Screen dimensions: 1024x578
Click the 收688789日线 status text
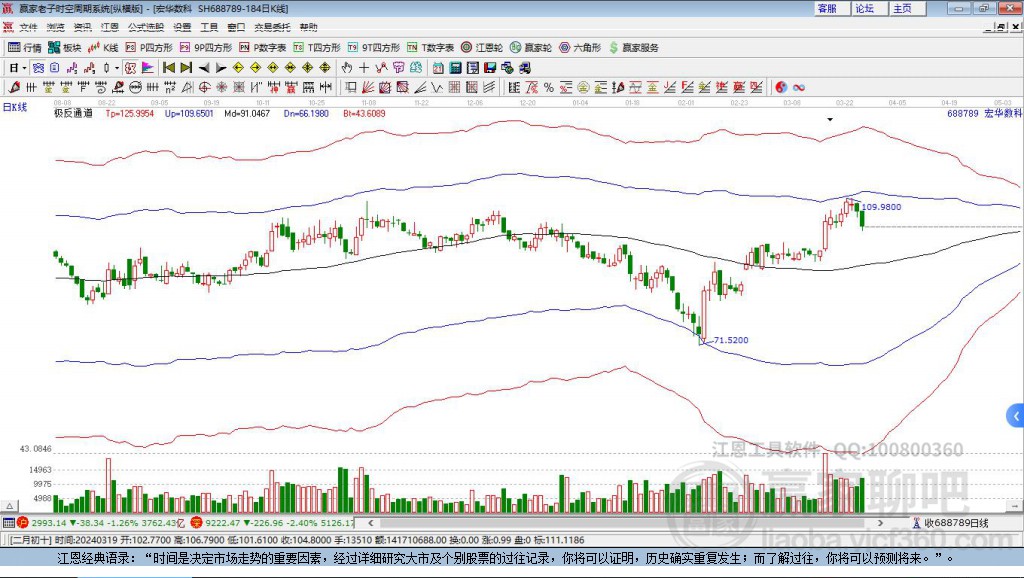956,523
